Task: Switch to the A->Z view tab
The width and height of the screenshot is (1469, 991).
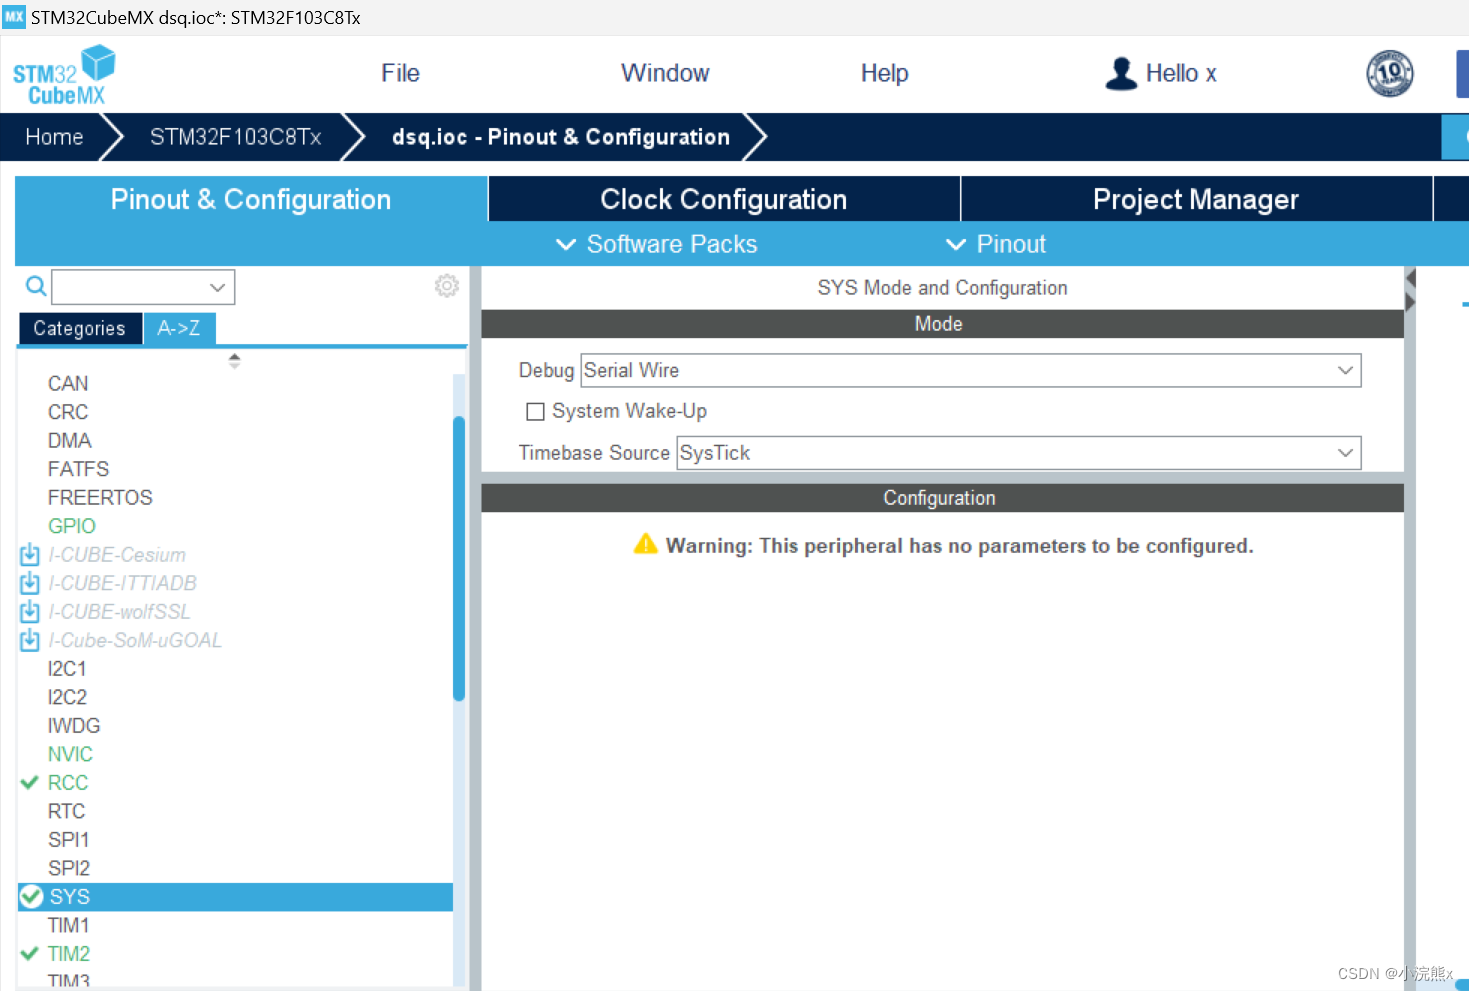Action: pyautogui.click(x=179, y=328)
